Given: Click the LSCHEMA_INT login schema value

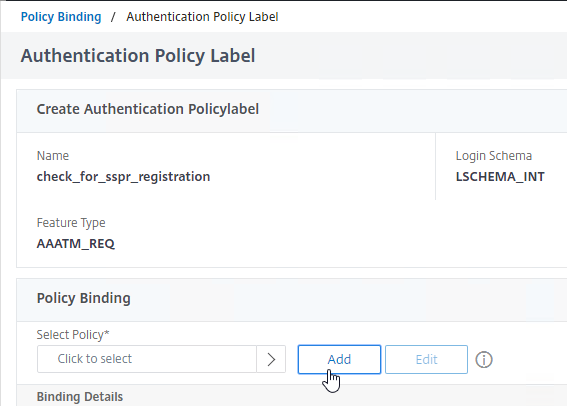Looking at the screenshot, I should coord(500,177).
